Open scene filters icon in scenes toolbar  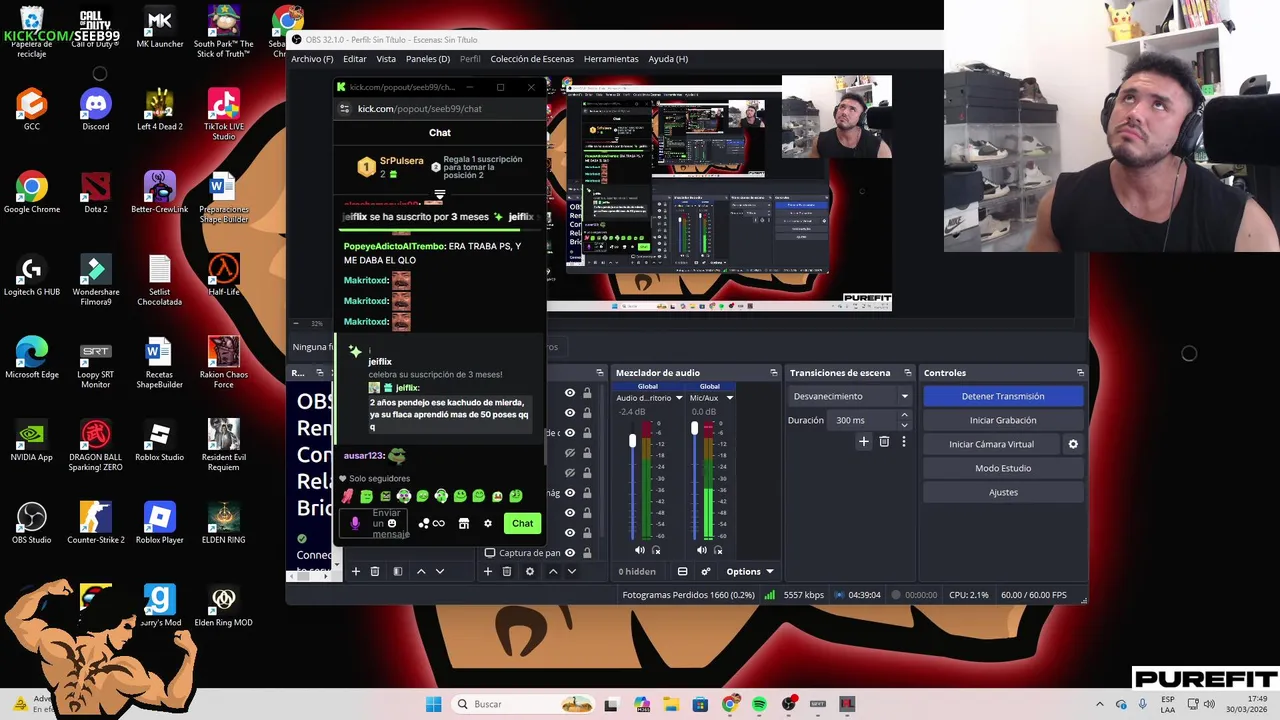[397, 571]
